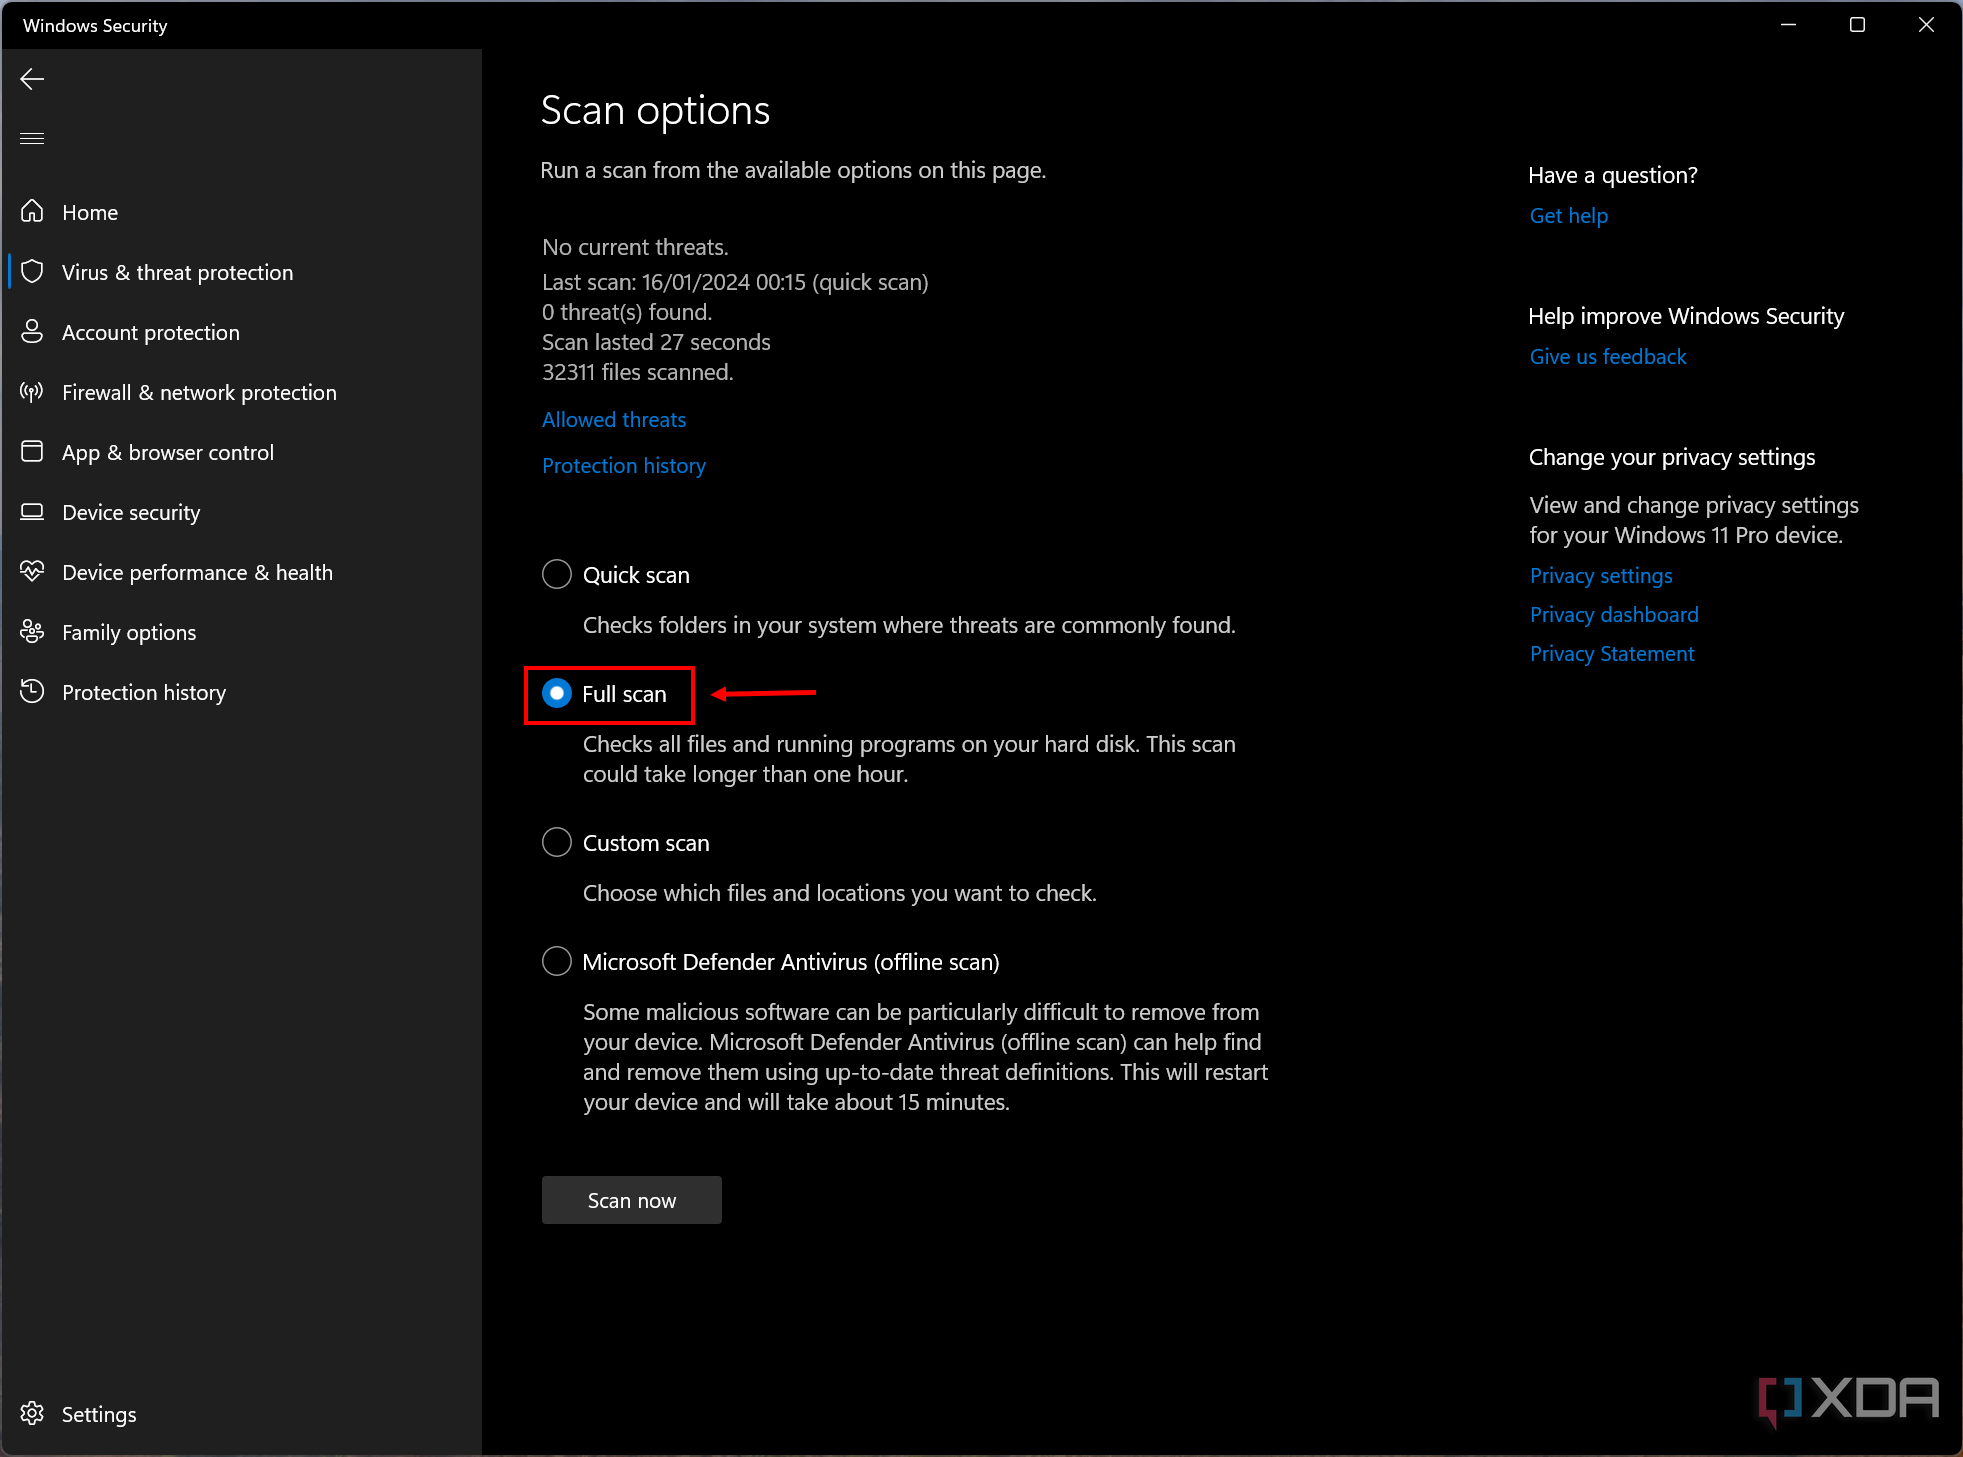Open the Home menu item
1963x1457 pixels.
point(241,212)
